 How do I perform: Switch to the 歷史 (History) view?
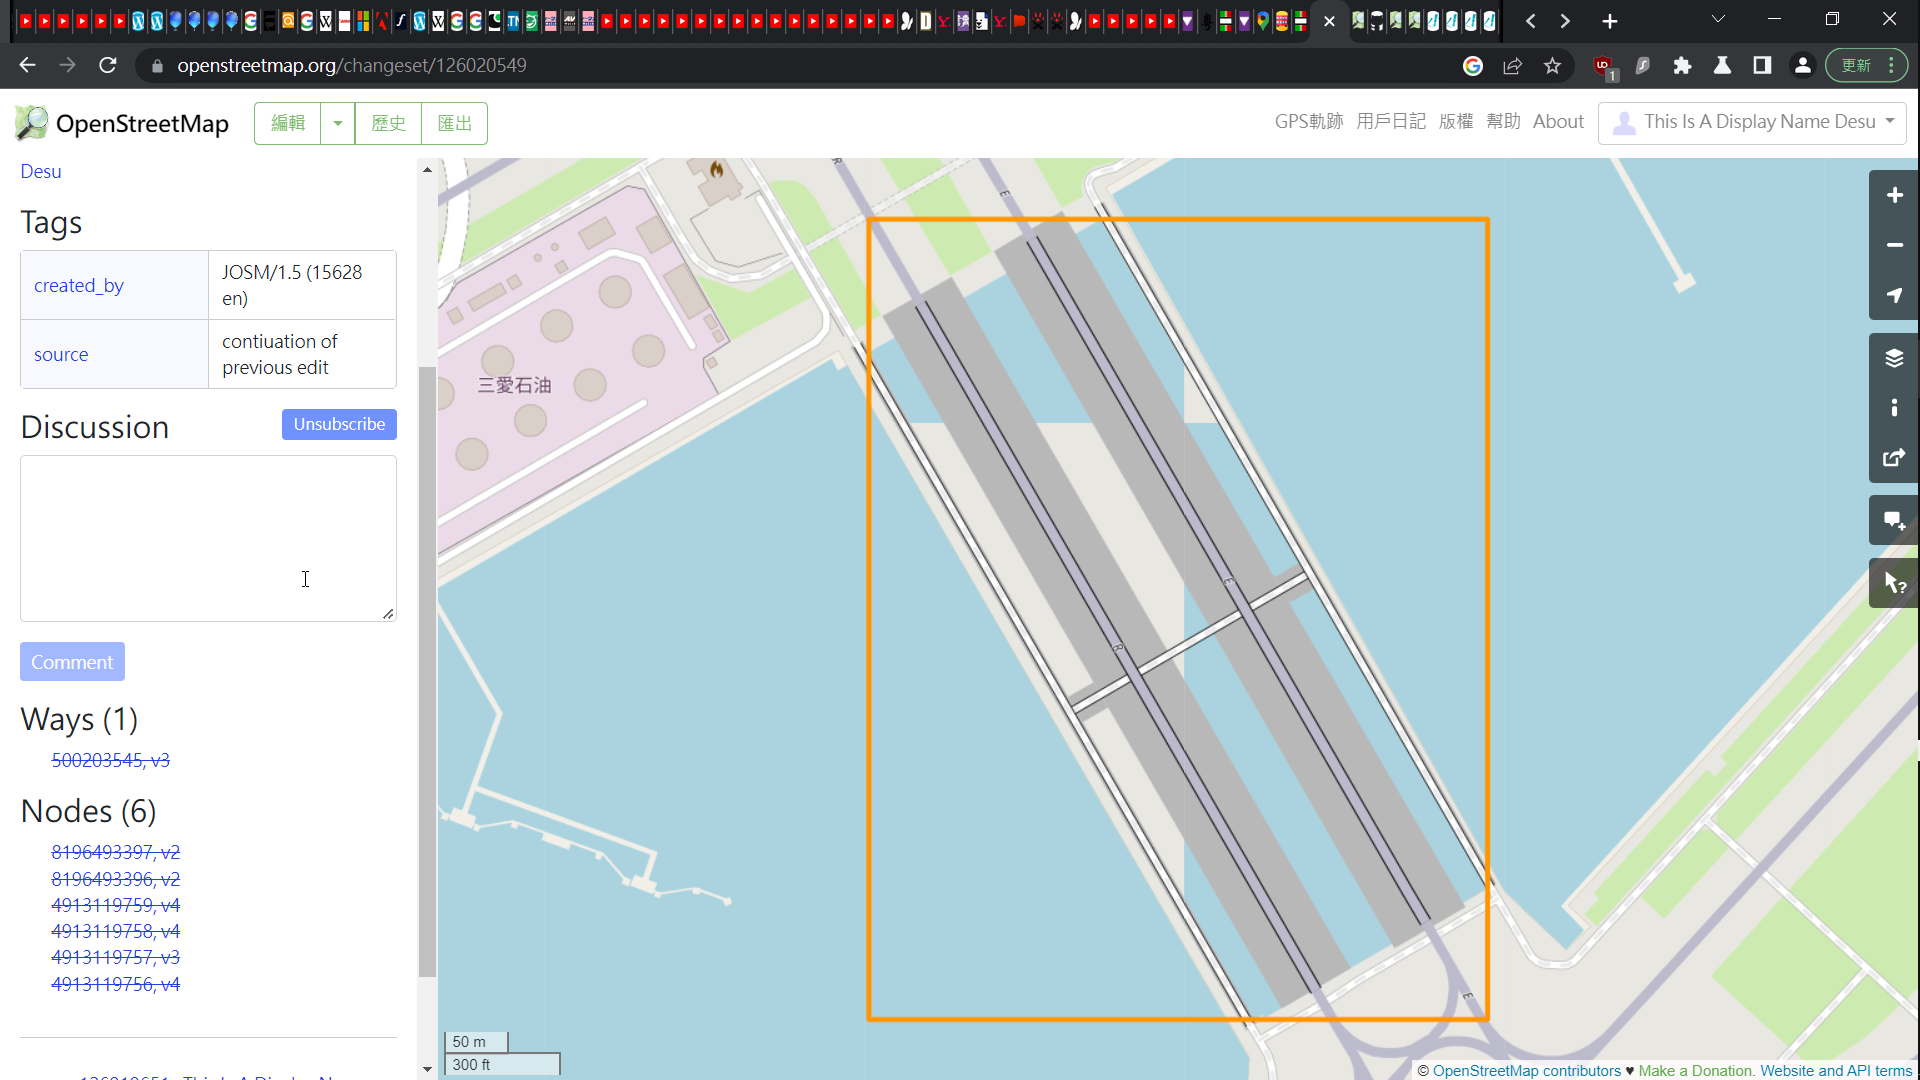pos(389,122)
